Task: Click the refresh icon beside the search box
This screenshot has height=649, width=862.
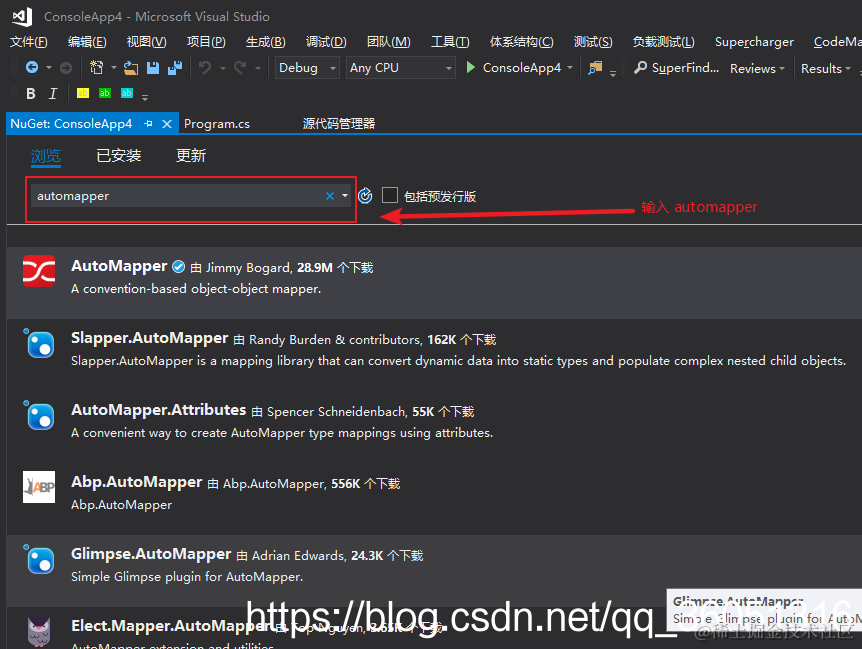Action: click(365, 196)
